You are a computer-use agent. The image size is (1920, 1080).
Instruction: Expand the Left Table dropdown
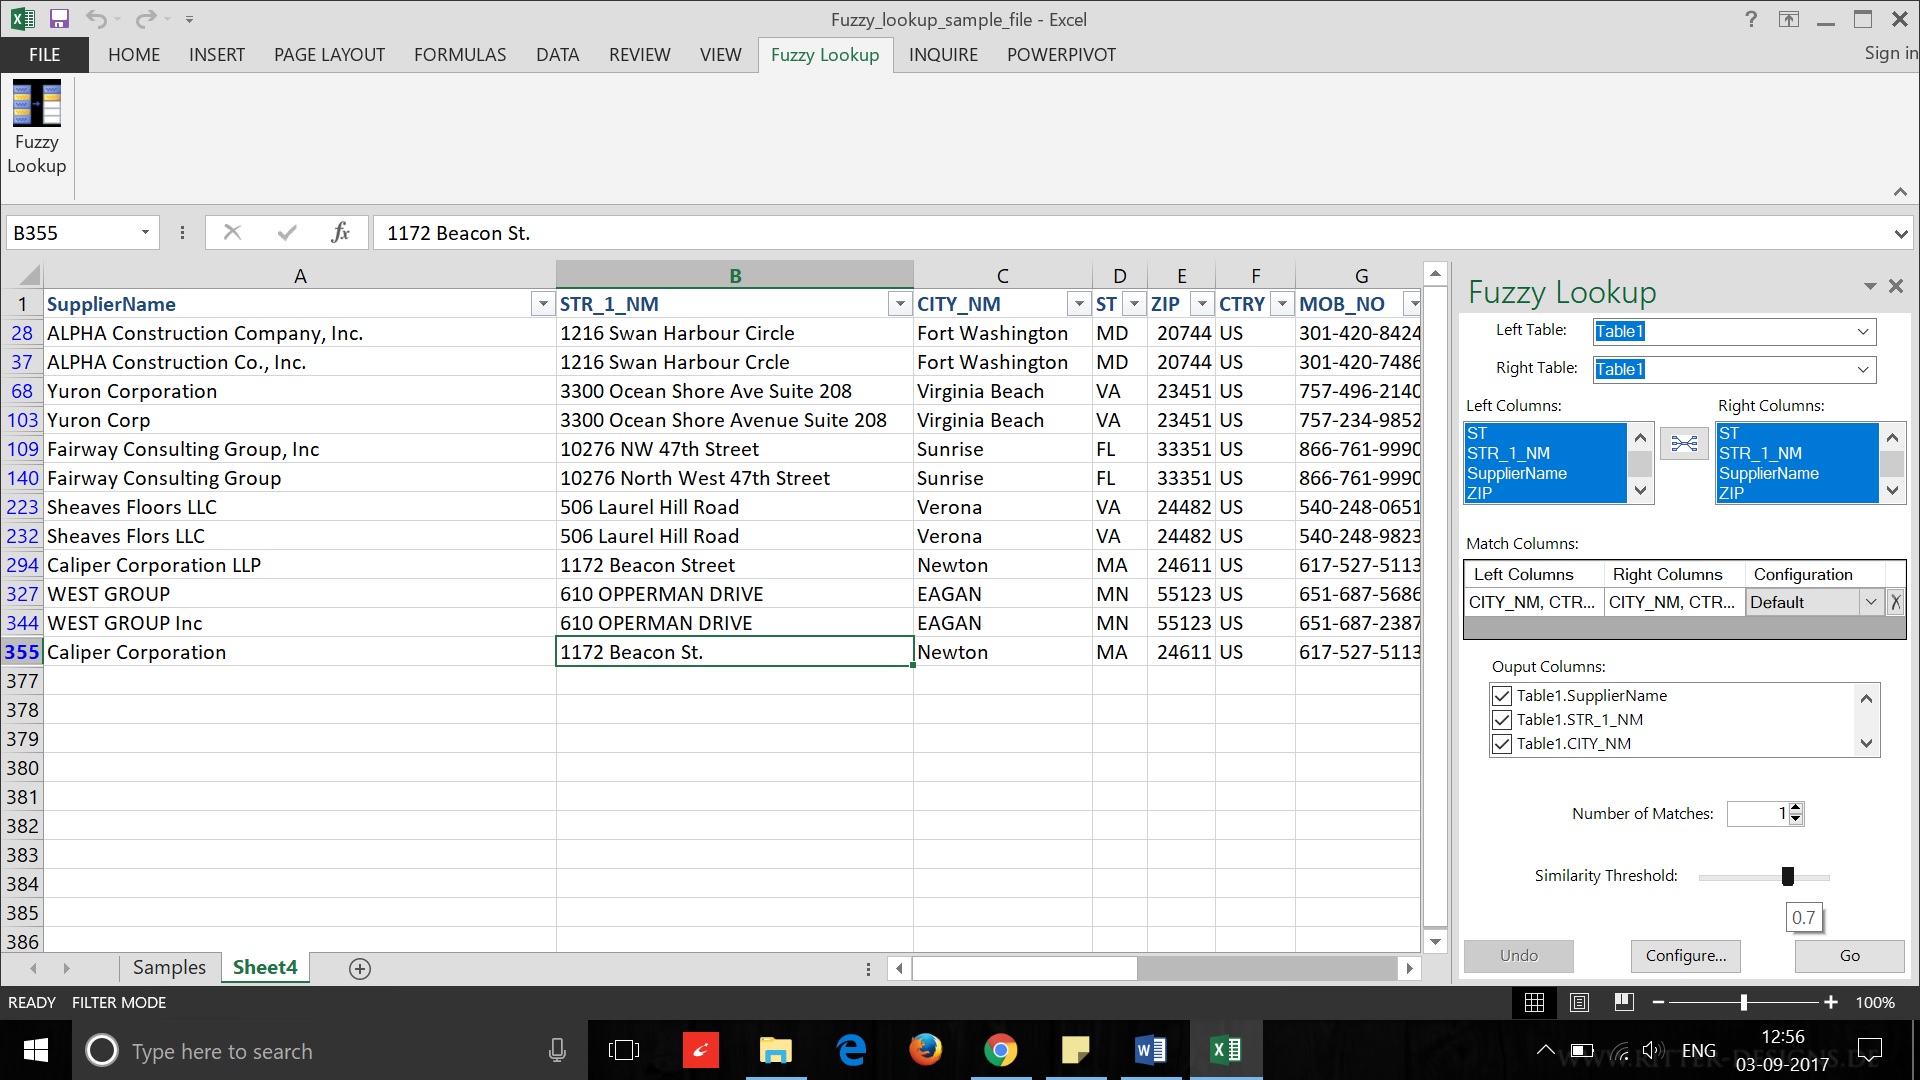1863,332
